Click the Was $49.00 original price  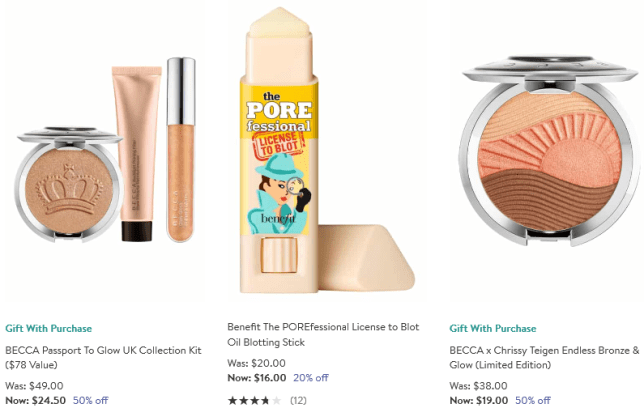pos(34,385)
